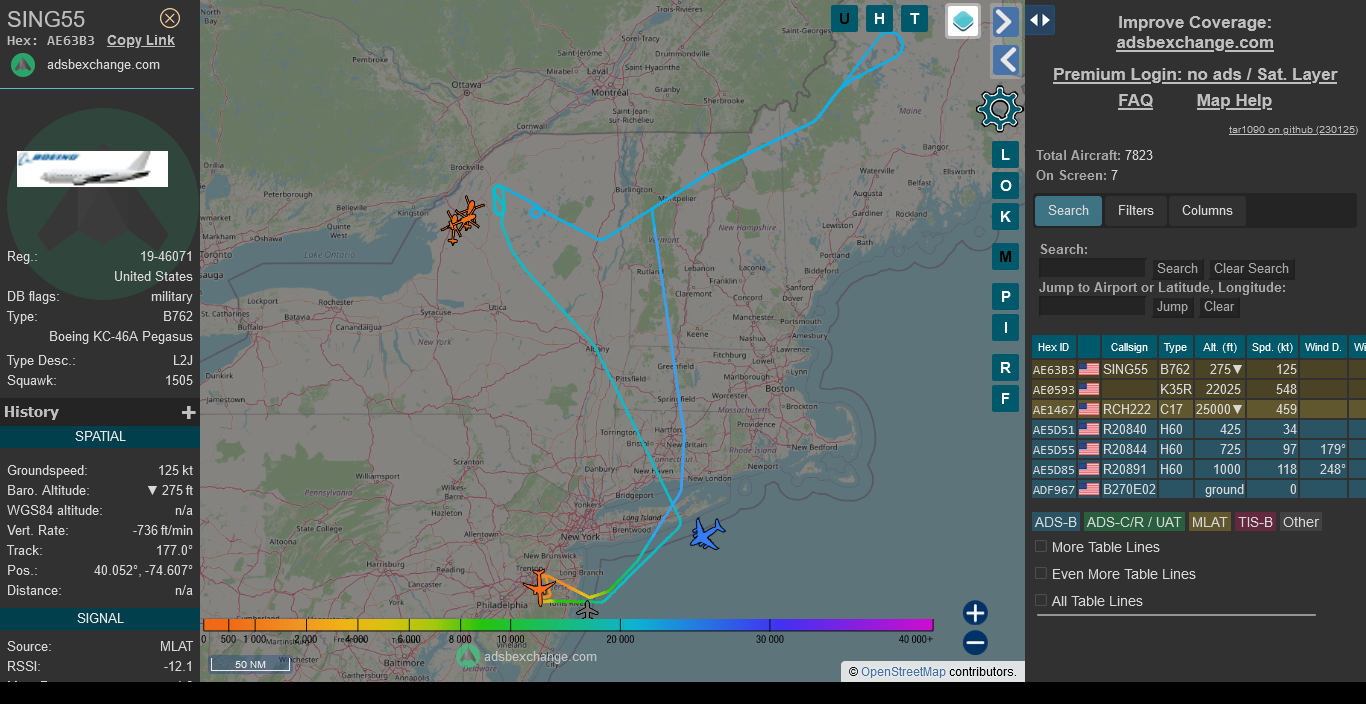Viewport: 1366px width, 704px height.
Task: Sort table by Type column
Action: (1176, 347)
